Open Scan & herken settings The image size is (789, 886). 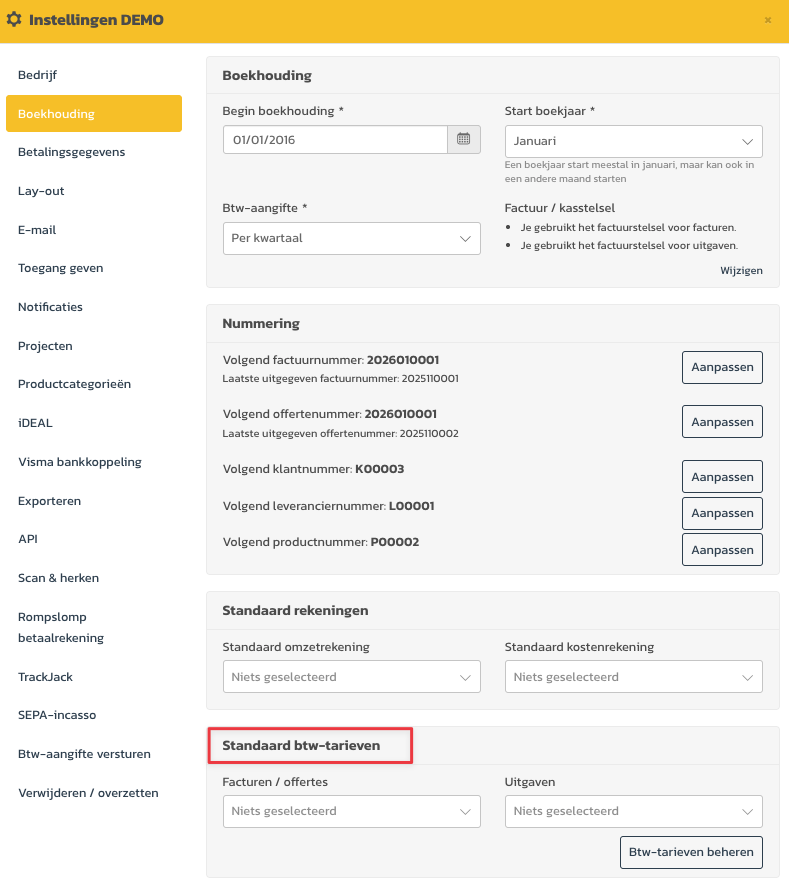pyautogui.click(x=58, y=578)
